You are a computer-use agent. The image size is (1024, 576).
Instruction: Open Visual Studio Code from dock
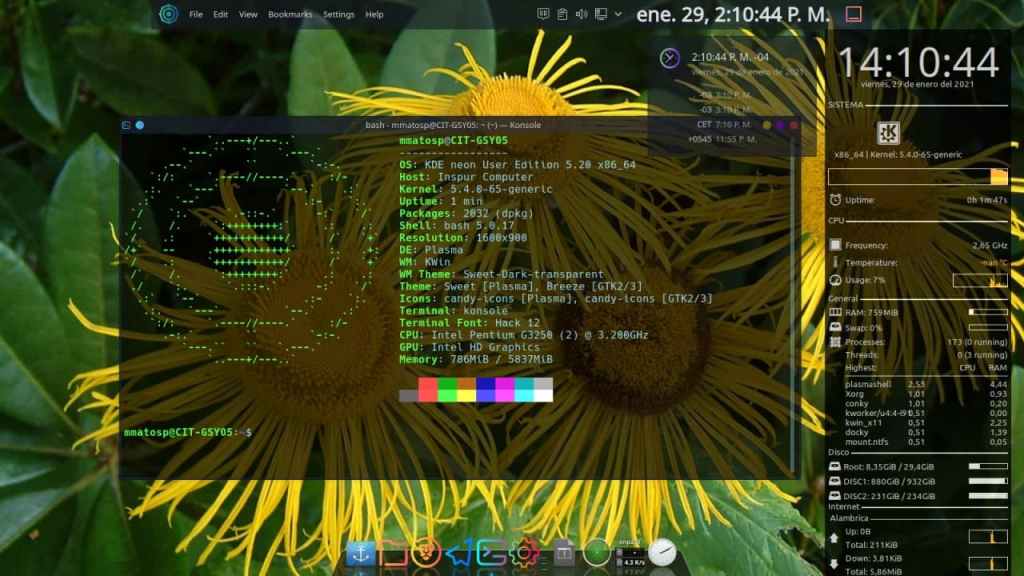tap(459, 552)
